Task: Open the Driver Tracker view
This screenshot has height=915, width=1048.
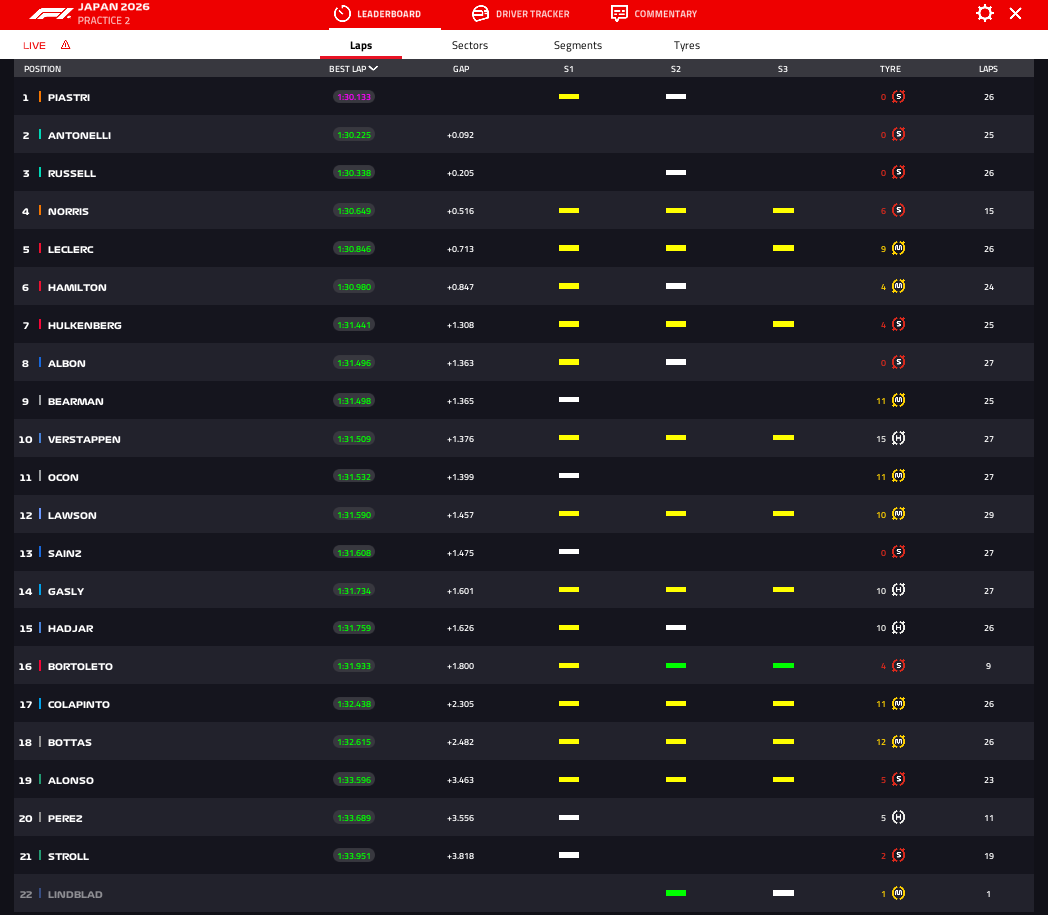Action: [x=521, y=14]
